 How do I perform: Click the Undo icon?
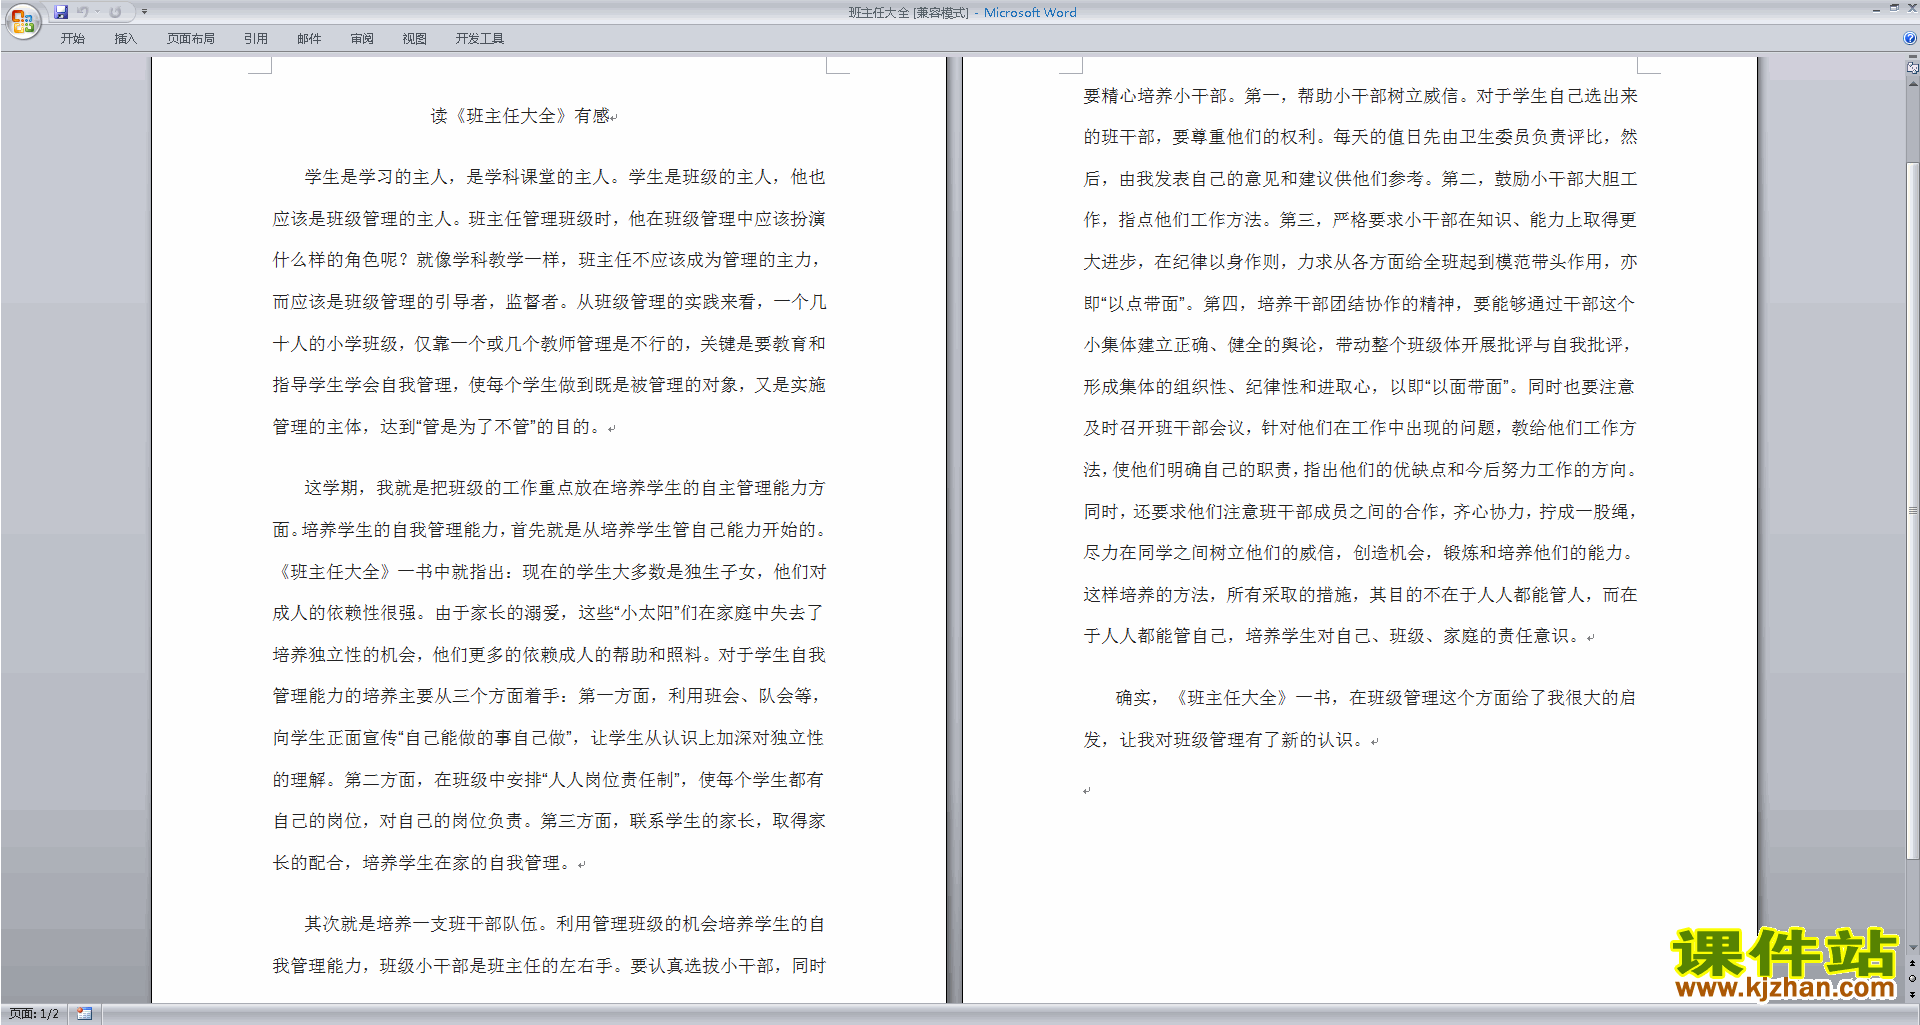point(83,12)
